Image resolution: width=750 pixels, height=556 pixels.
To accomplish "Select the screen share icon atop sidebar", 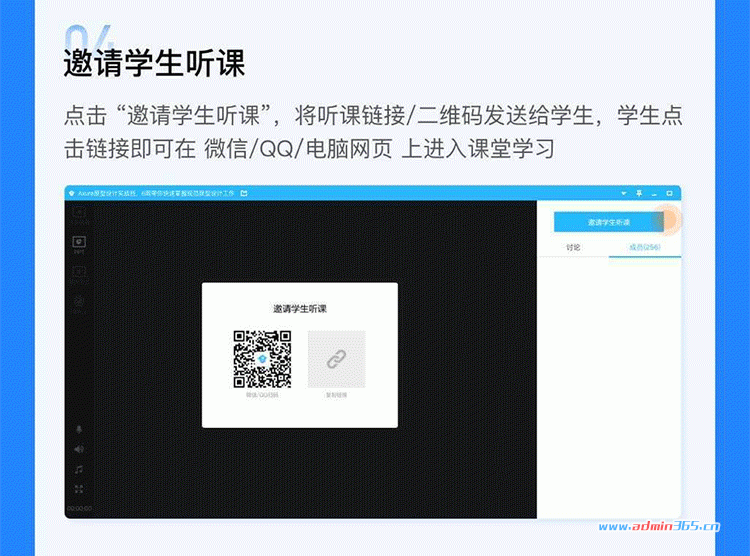I will tap(79, 214).
